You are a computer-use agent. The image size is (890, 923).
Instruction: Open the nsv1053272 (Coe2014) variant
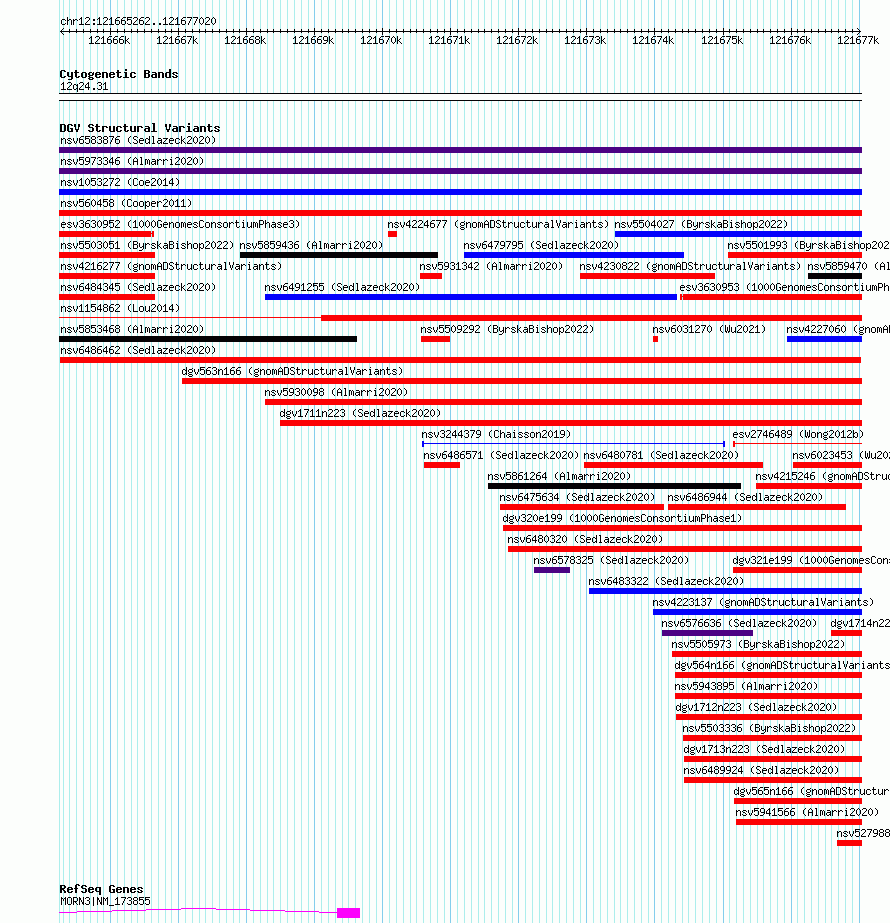click(x=120, y=182)
